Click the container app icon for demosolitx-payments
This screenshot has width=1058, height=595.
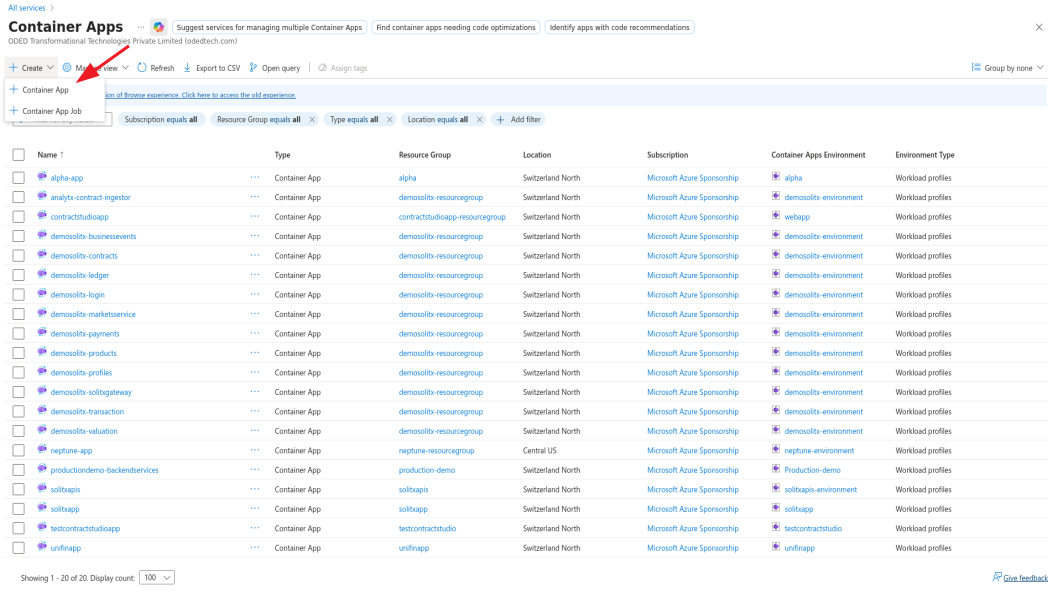(x=42, y=333)
